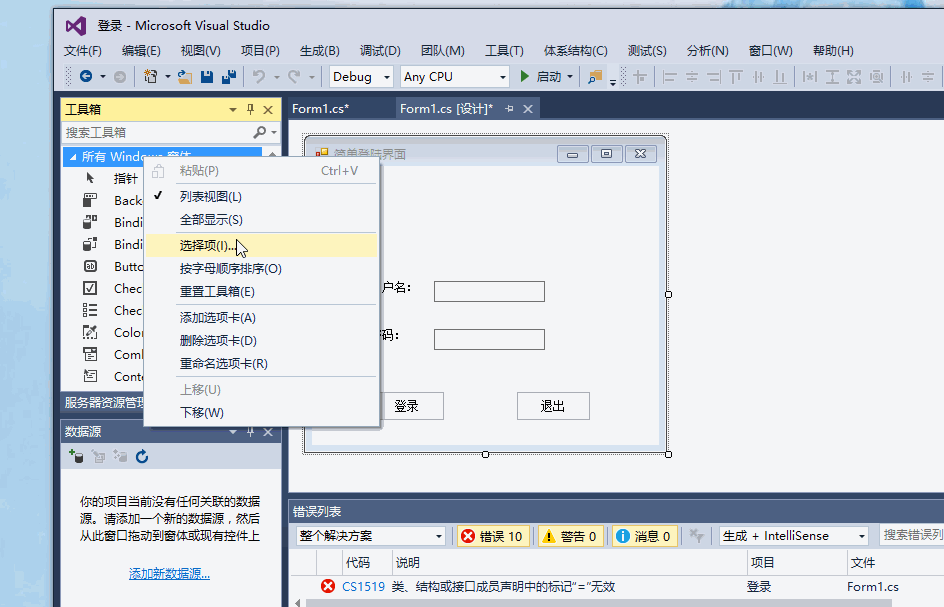Click the Save All icon
This screenshot has width=944, height=607.
tap(229, 76)
